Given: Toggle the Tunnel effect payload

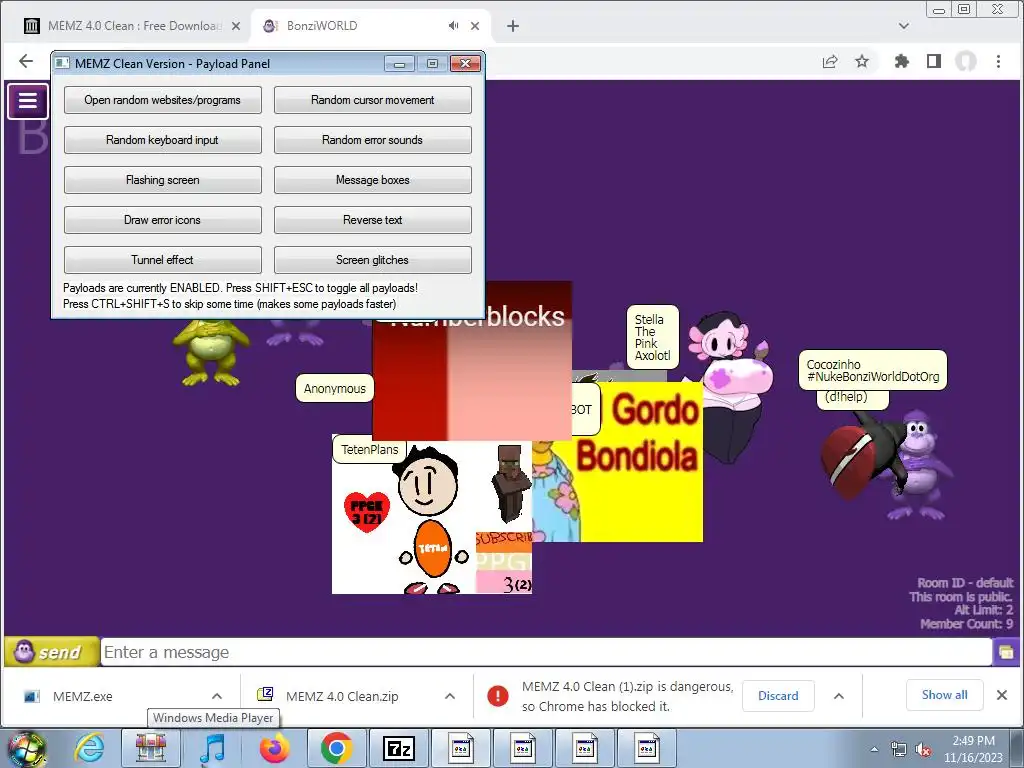Looking at the screenshot, I should click(x=163, y=260).
